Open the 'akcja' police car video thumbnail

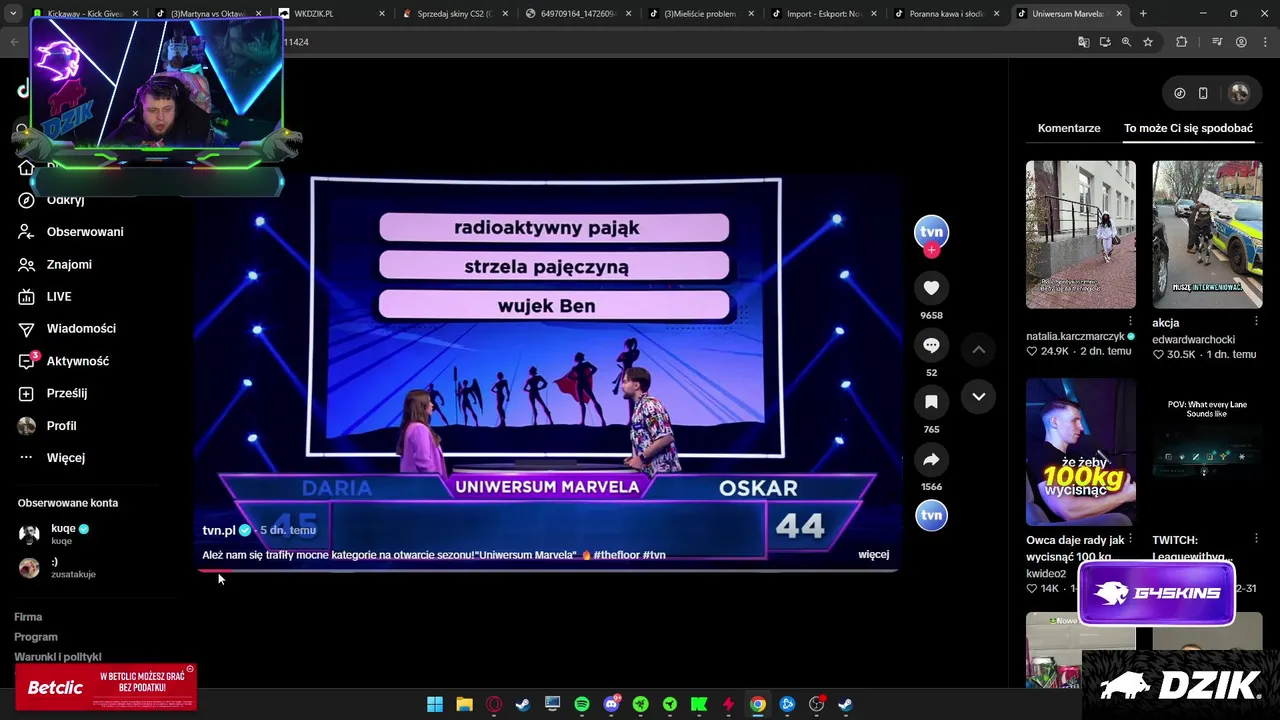(1207, 235)
